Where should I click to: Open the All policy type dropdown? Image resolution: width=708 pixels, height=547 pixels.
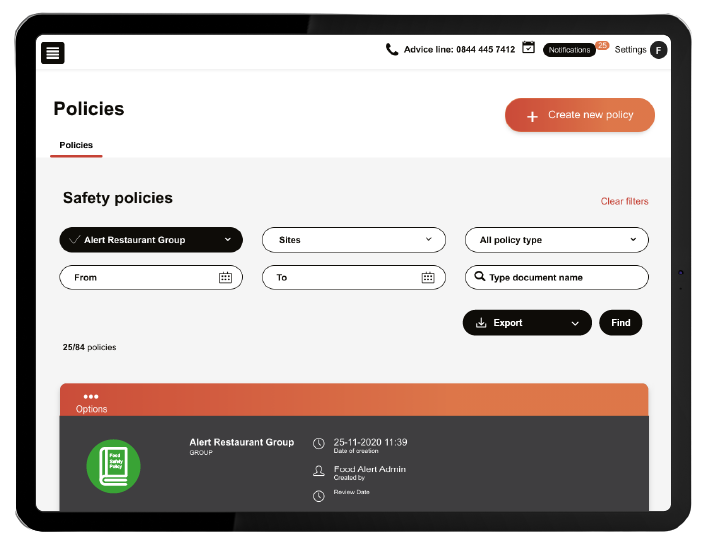point(556,240)
